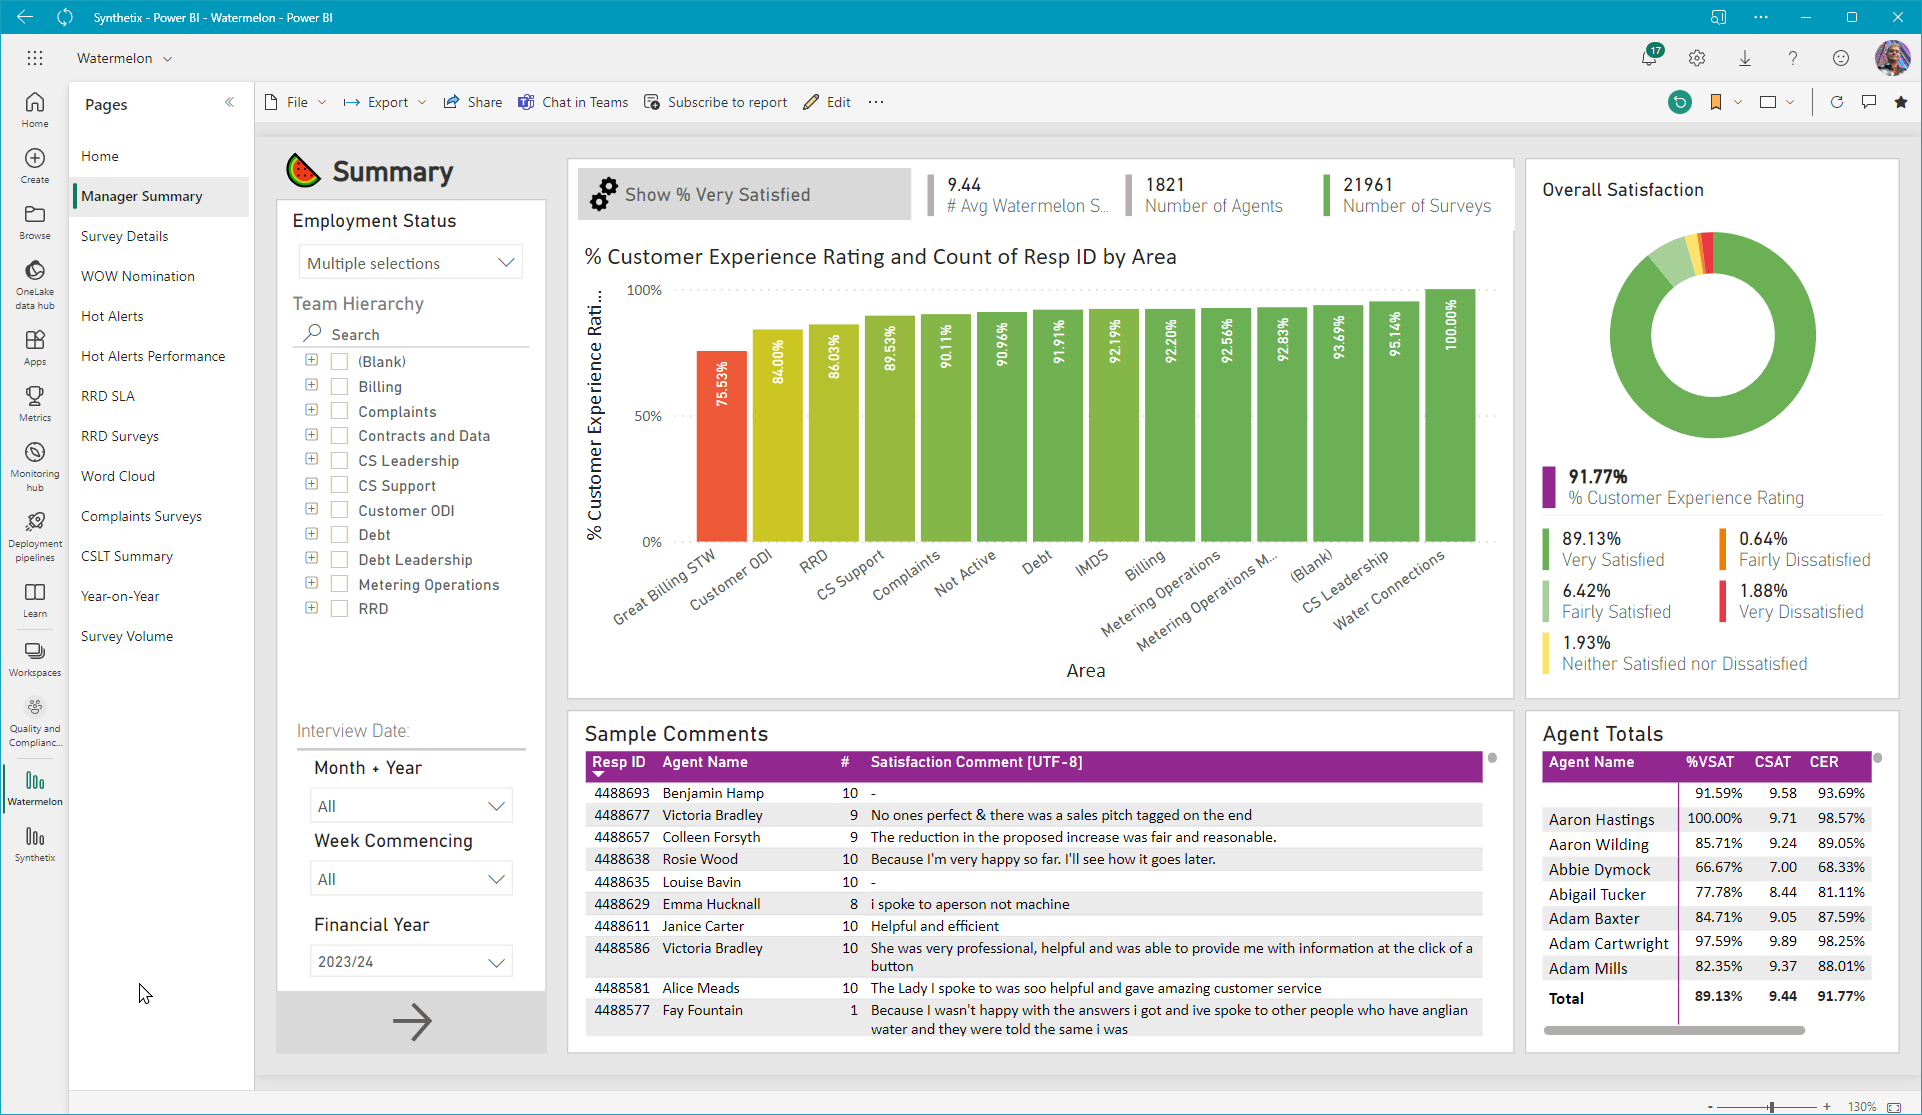Expand the CS Support tree node
Screen dimensions: 1922x1115
click(311, 485)
